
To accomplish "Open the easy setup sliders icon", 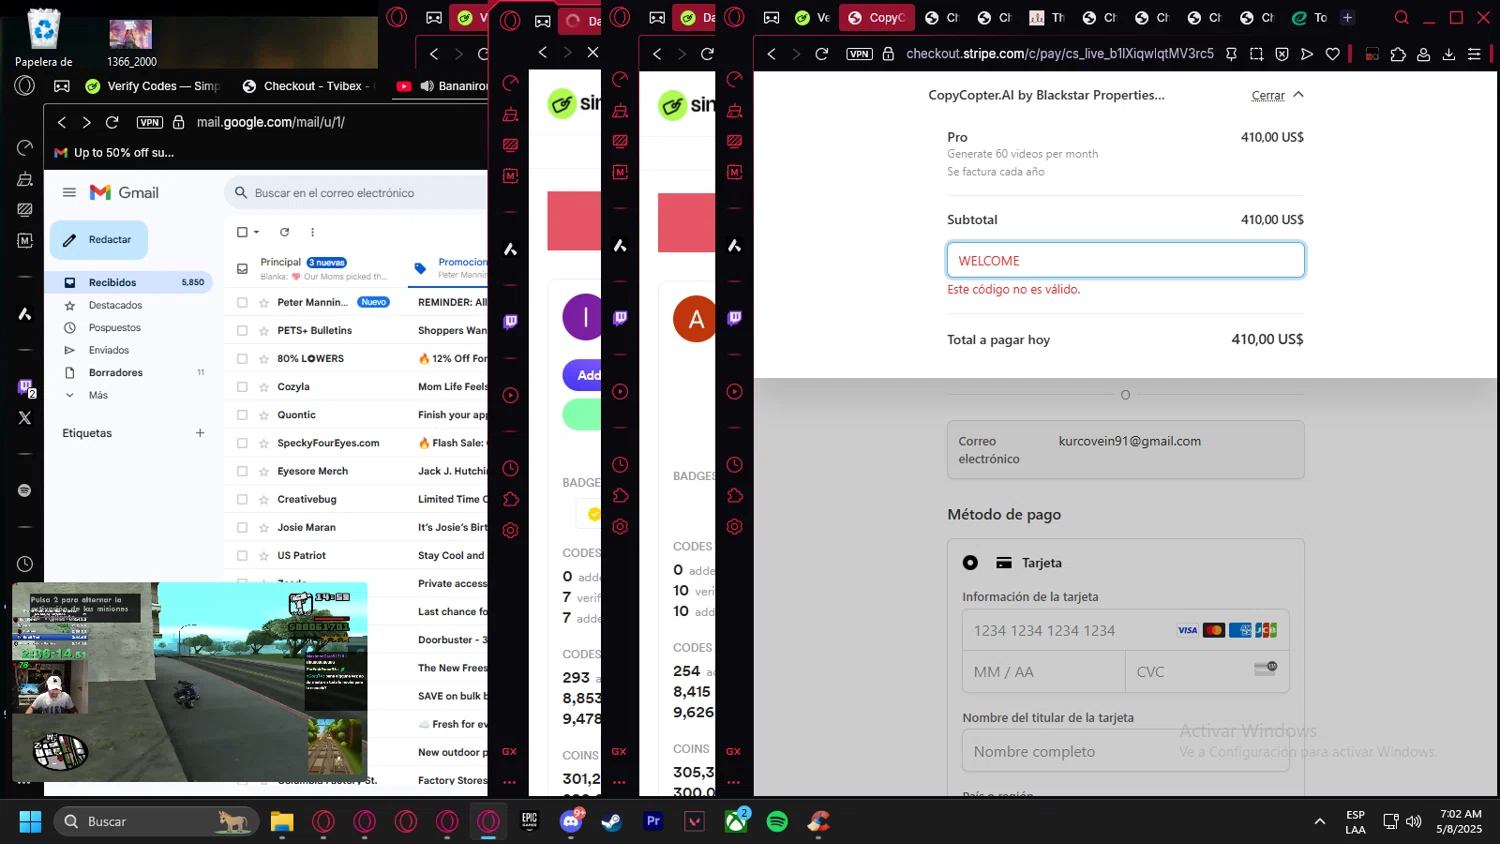I will [1474, 54].
